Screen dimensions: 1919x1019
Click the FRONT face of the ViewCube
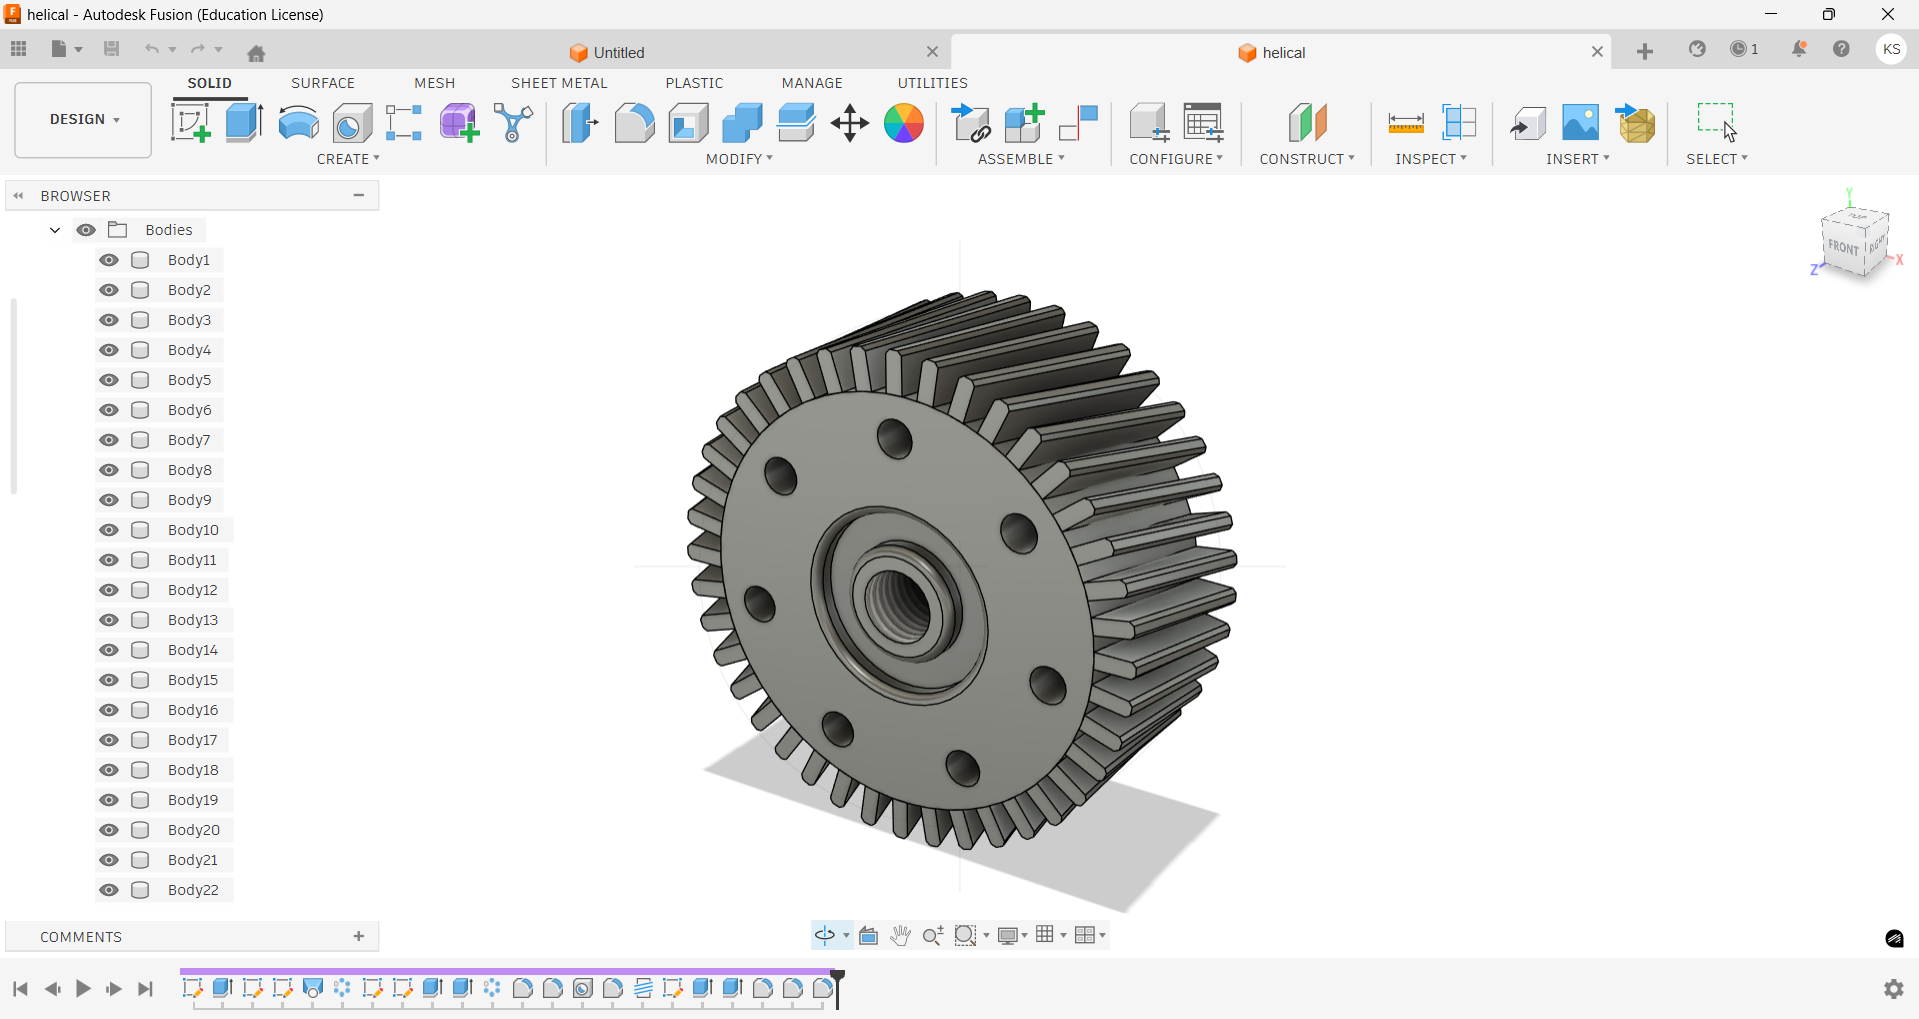pyautogui.click(x=1843, y=246)
